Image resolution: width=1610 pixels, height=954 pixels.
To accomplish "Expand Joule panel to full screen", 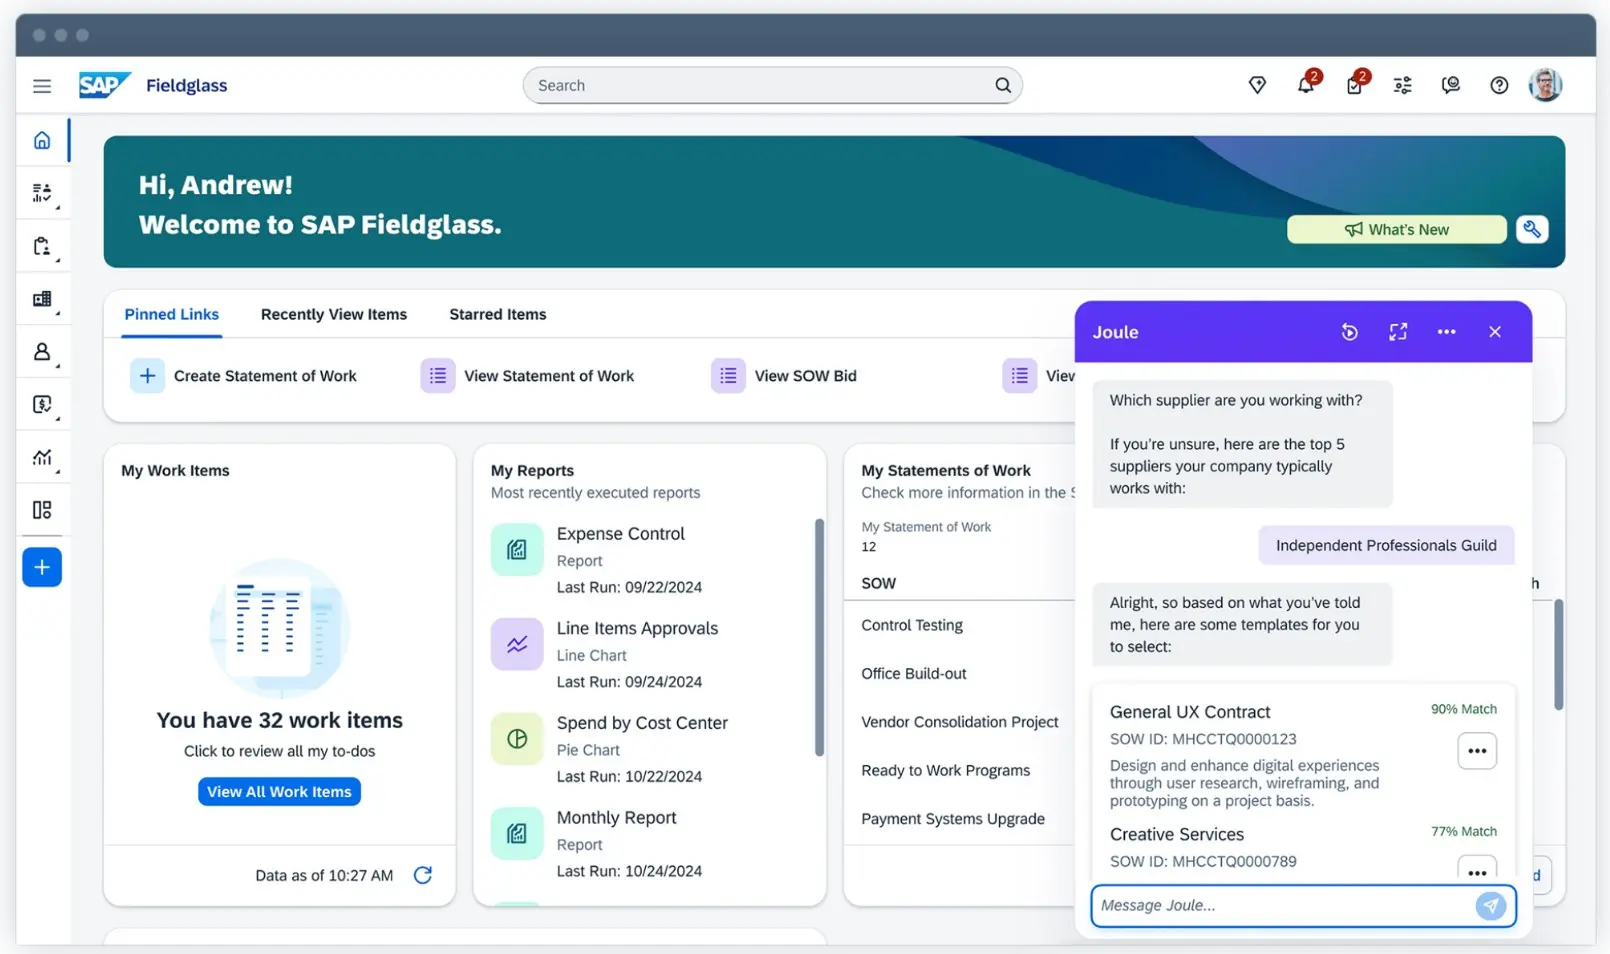I will click(x=1397, y=332).
